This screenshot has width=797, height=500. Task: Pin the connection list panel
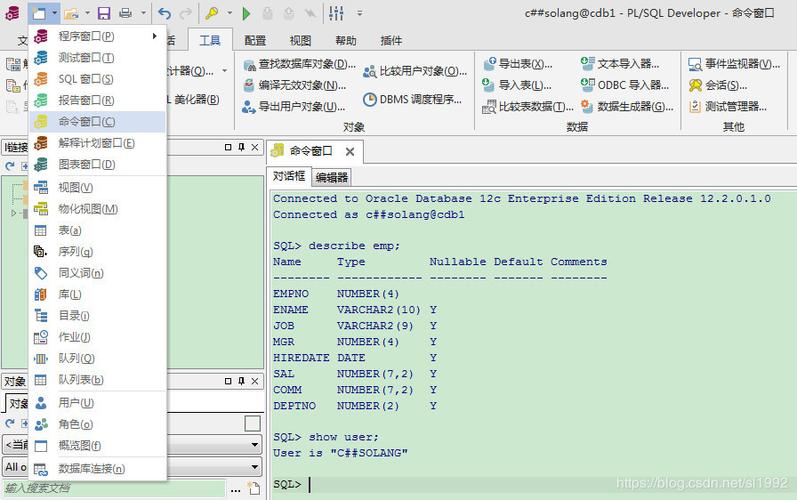241,147
